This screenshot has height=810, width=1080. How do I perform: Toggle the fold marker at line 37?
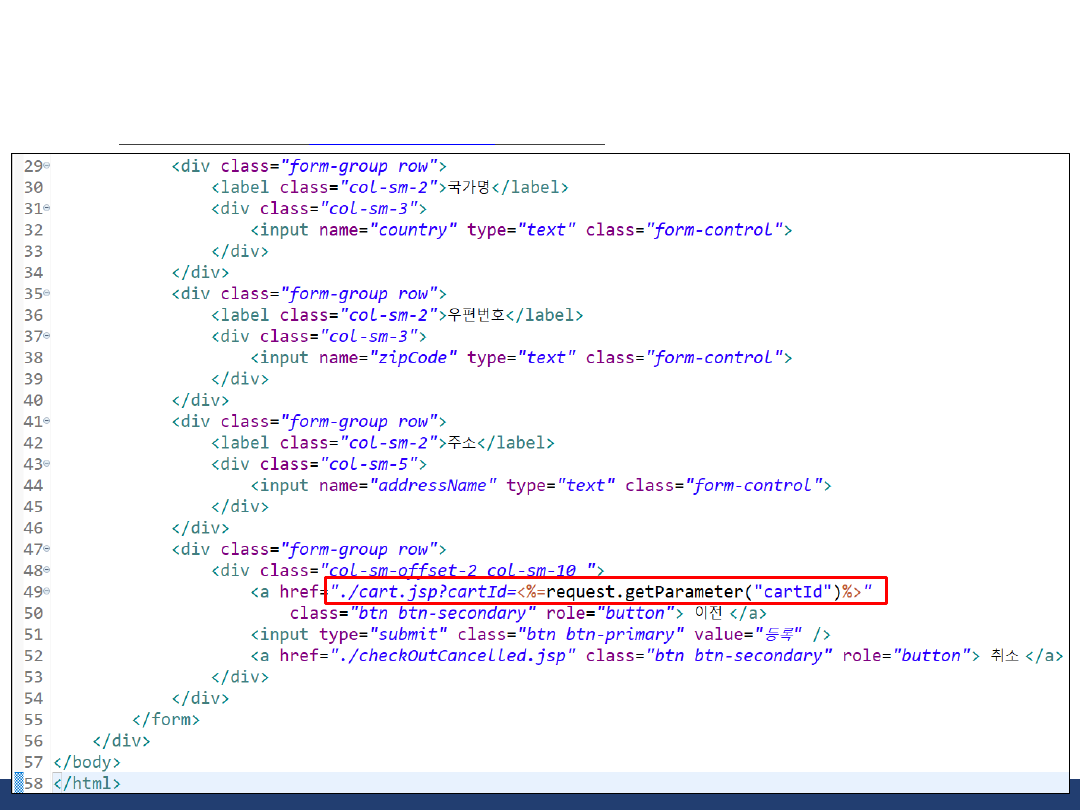click(47, 336)
